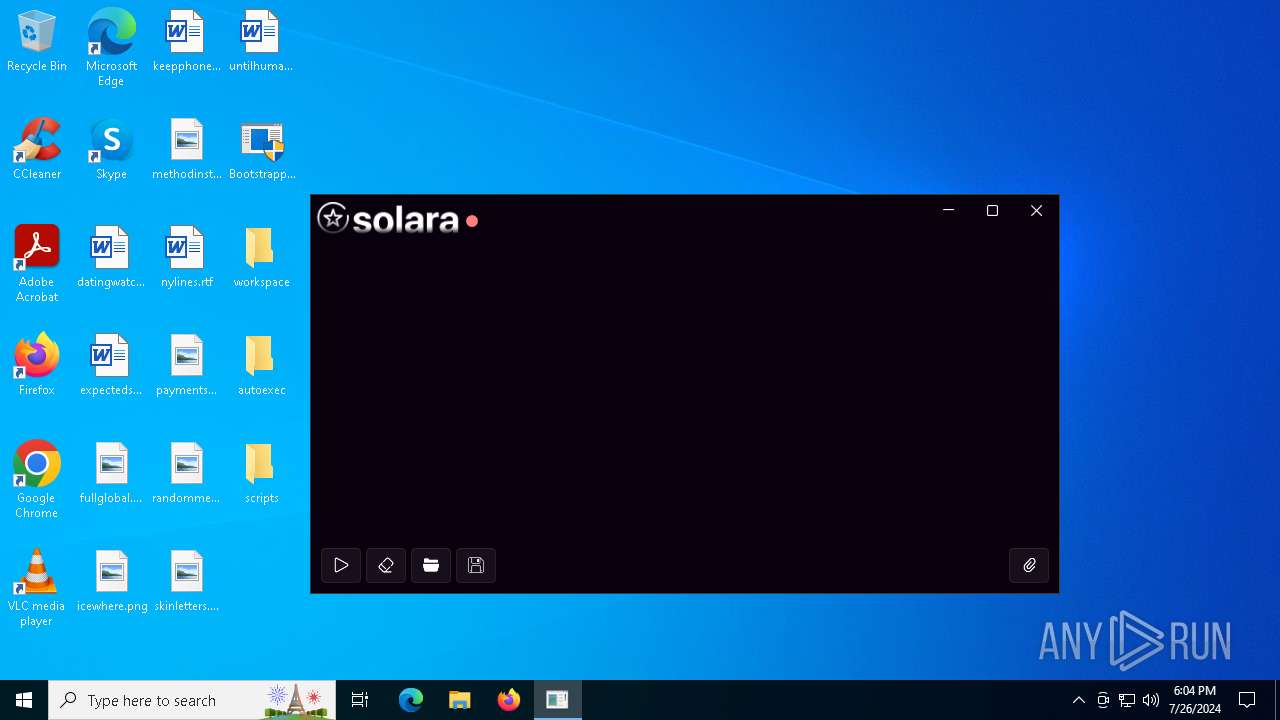Select the payments image file on desktop
This screenshot has height=720, width=1280.
click(186, 366)
